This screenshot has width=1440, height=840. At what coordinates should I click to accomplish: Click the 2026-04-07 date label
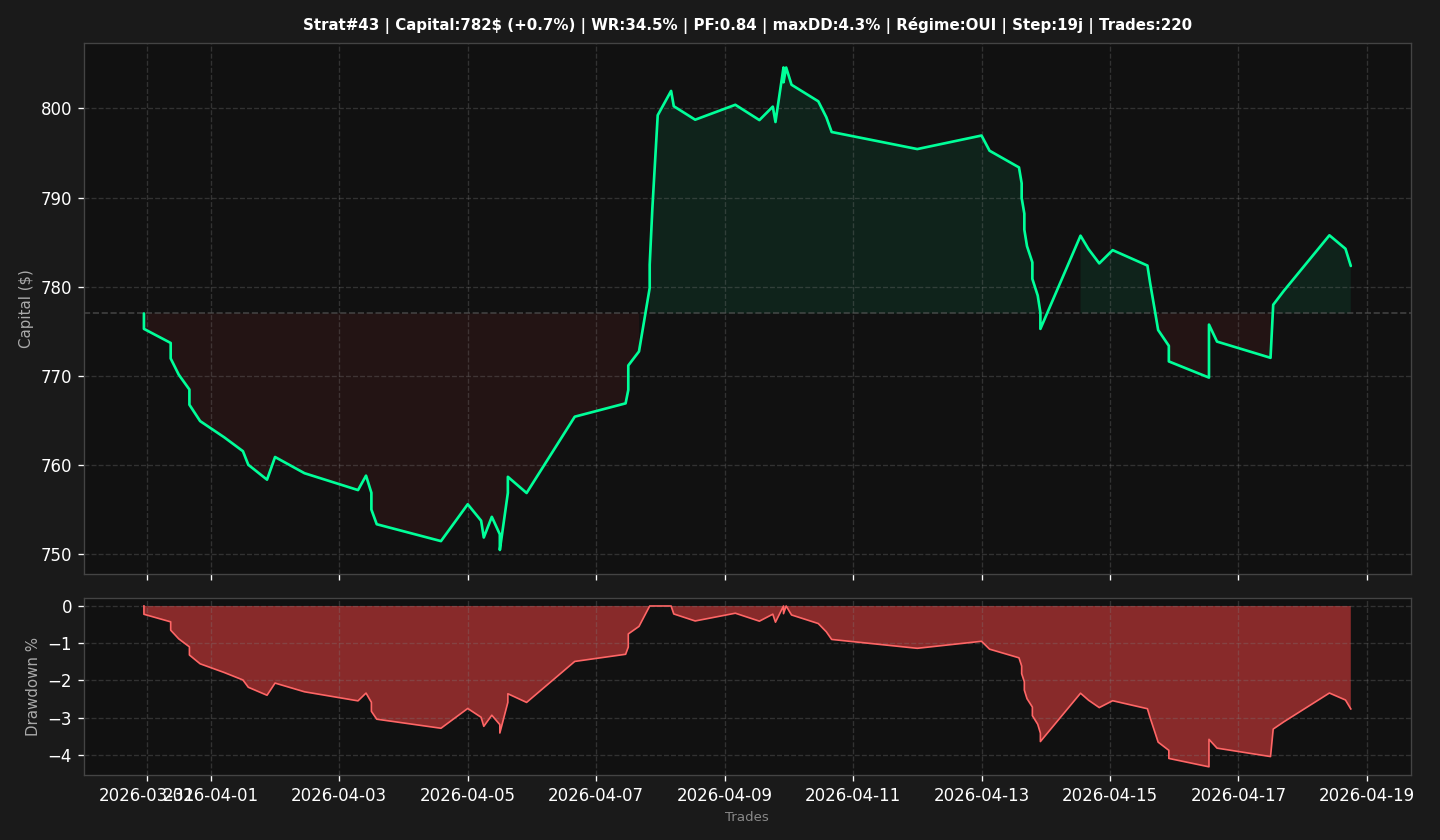pos(596,795)
